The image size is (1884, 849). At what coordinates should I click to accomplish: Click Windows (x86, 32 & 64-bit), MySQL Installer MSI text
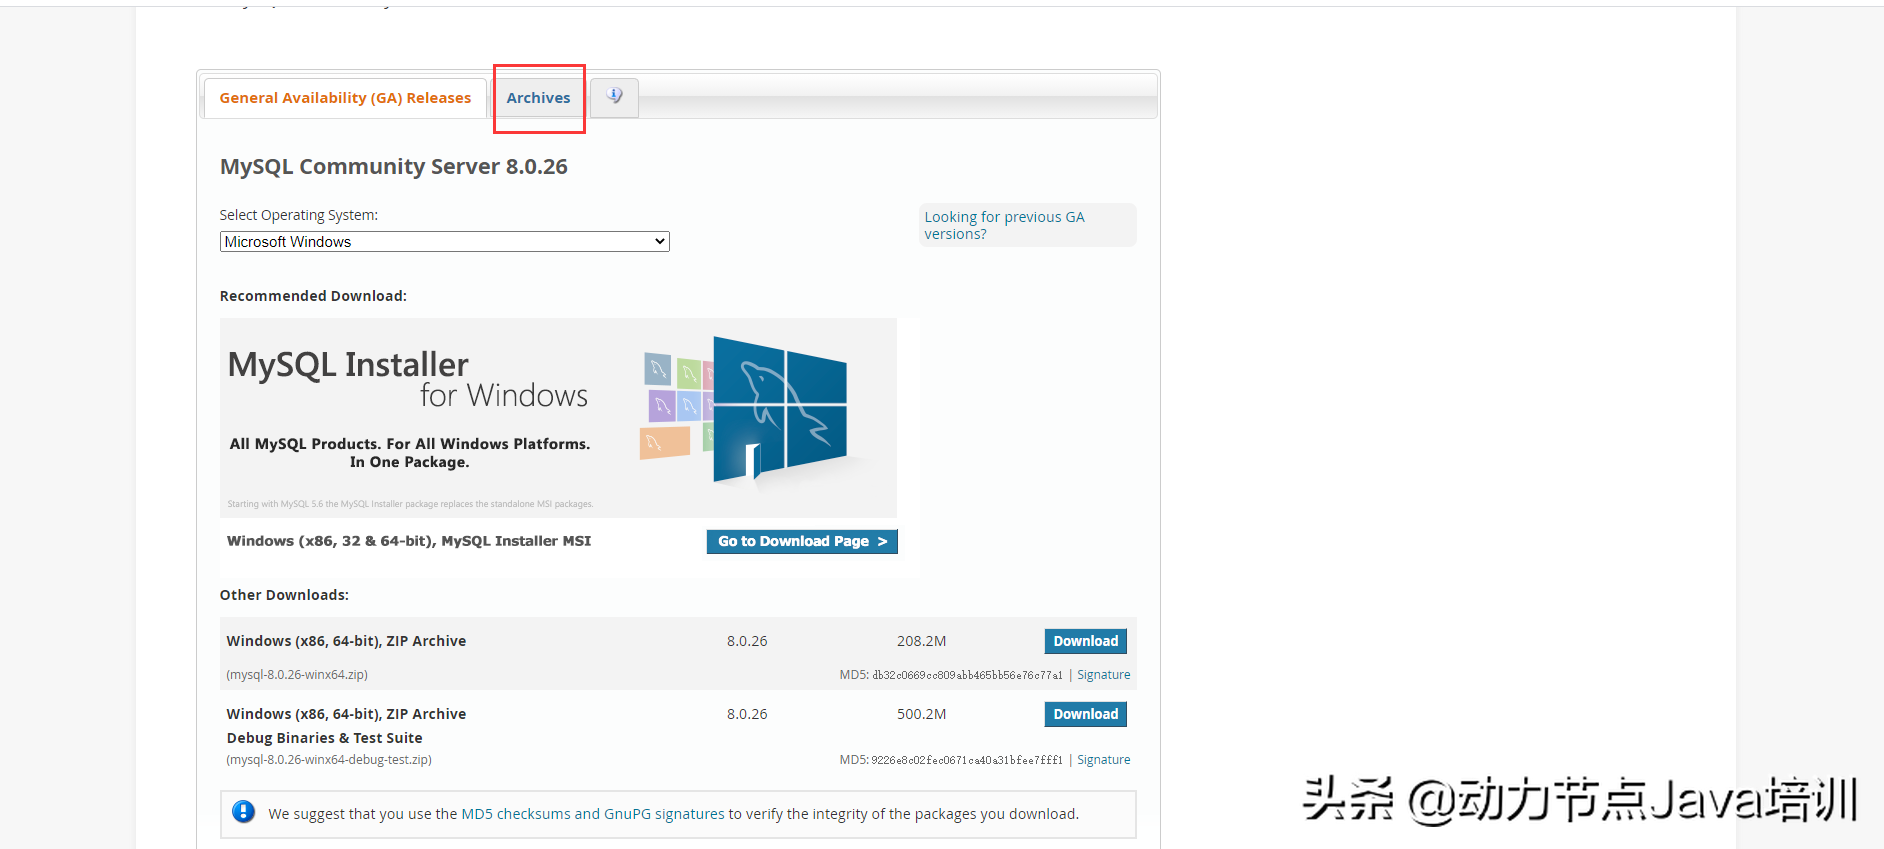tap(409, 541)
